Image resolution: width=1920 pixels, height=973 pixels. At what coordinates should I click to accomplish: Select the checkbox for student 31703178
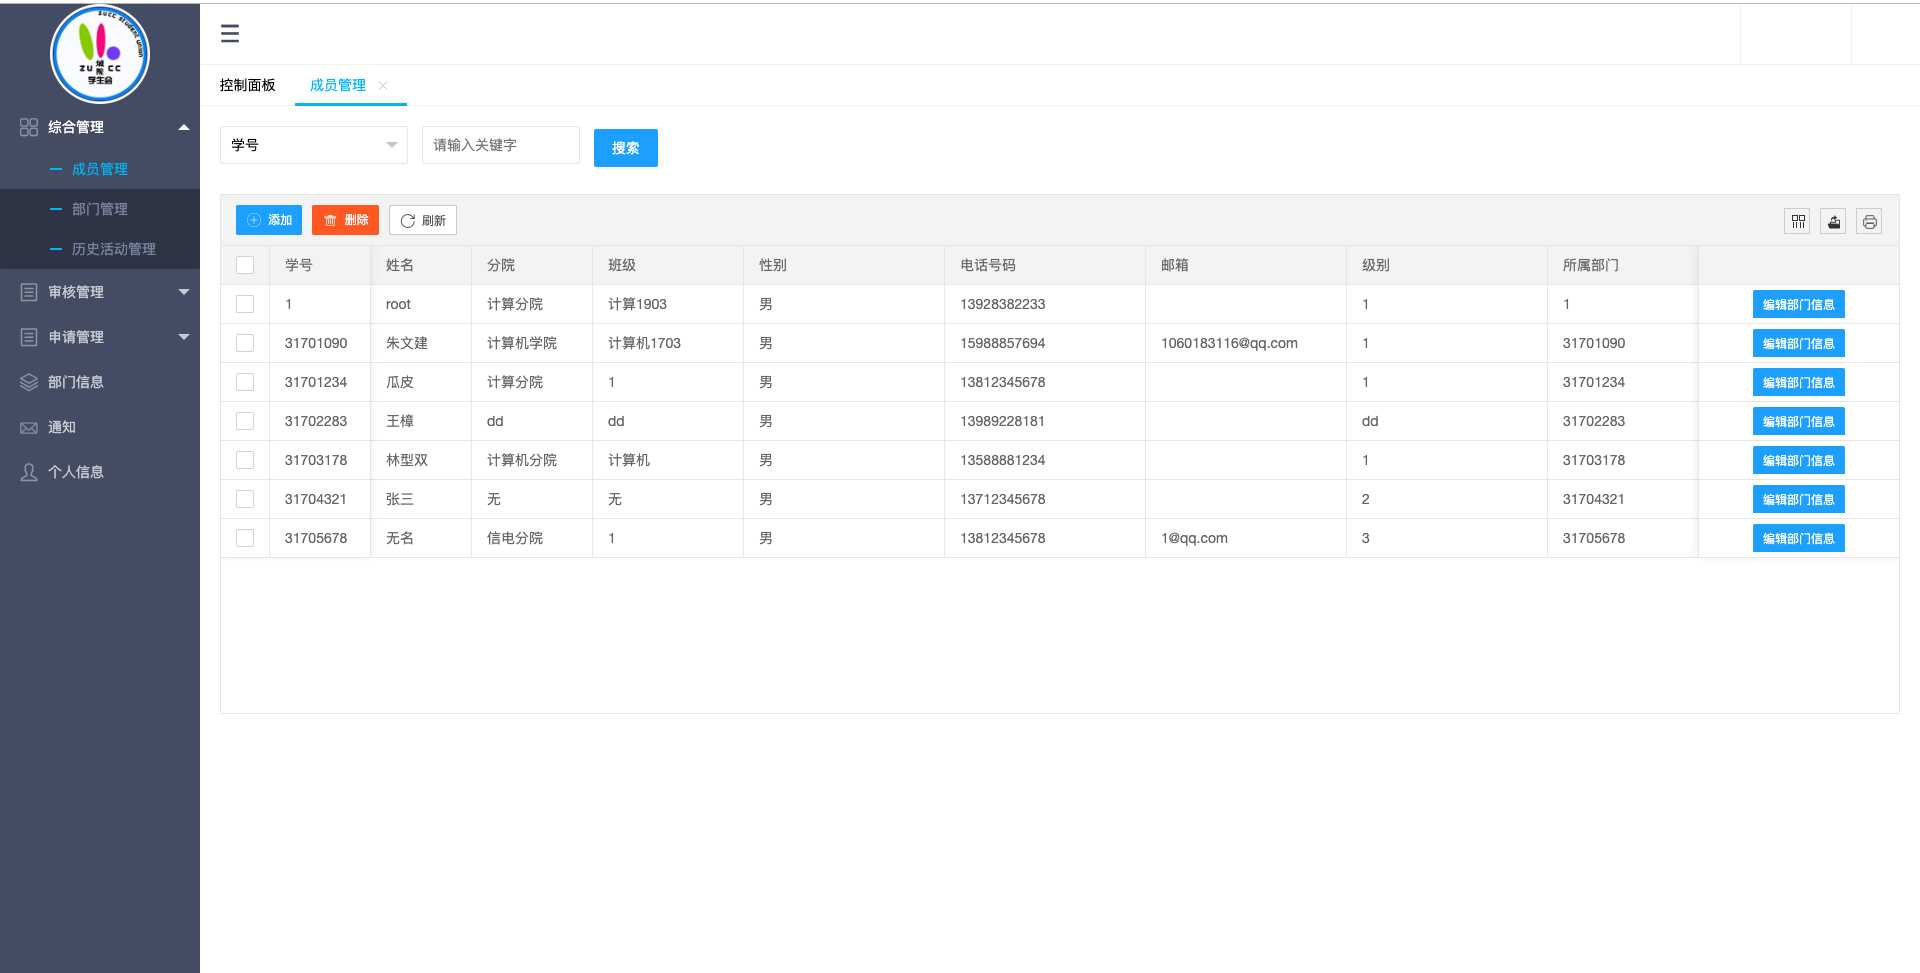click(245, 460)
